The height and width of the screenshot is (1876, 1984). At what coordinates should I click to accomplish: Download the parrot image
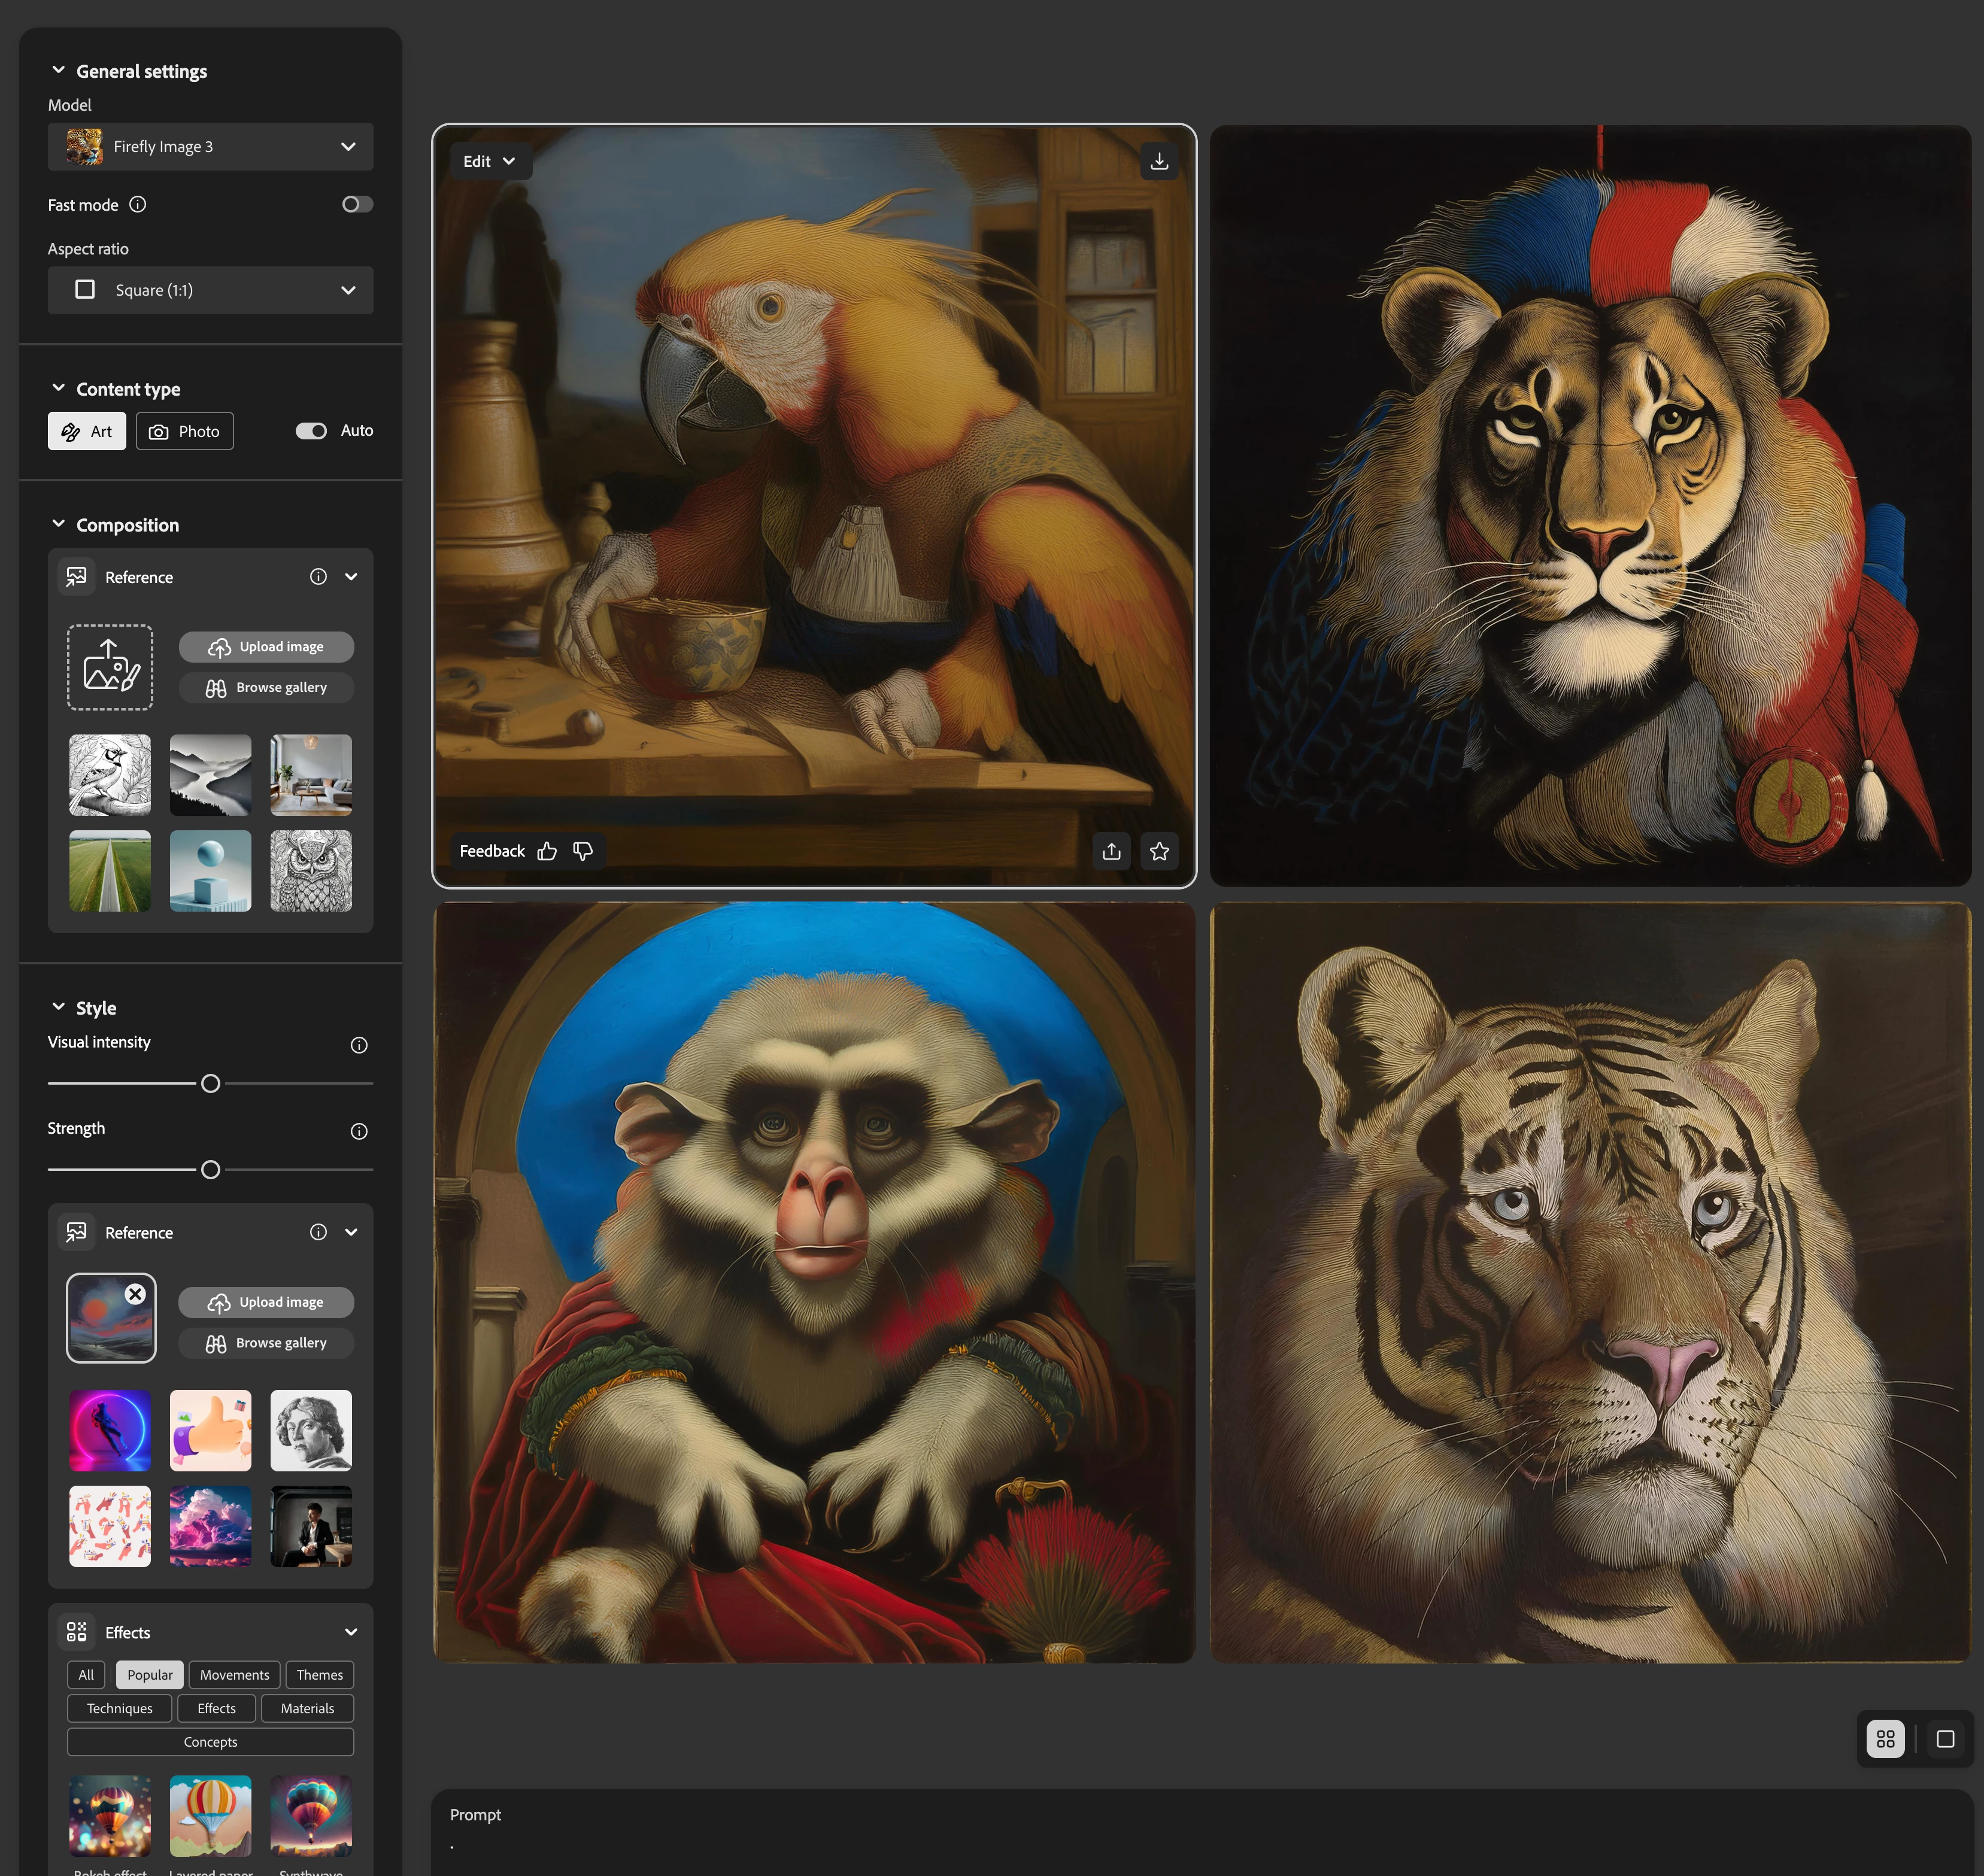(1159, 161)
